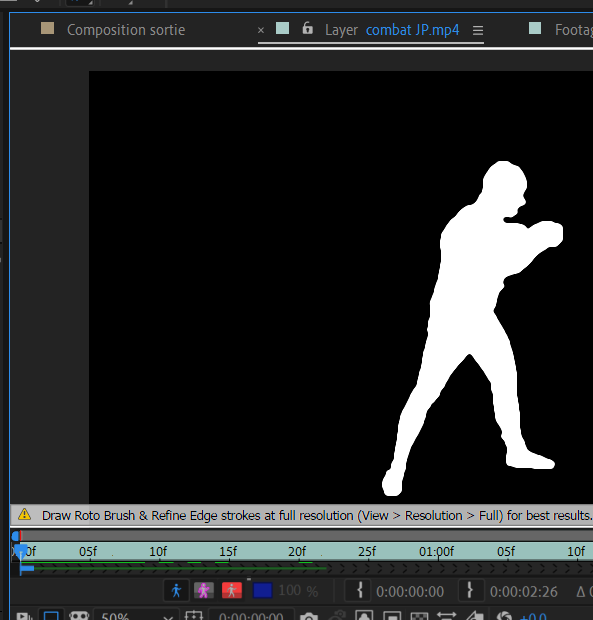This screenshot has height=620, width=593.
Task: Open the Layer panel hamburger menu
Action: coord(478,30)
